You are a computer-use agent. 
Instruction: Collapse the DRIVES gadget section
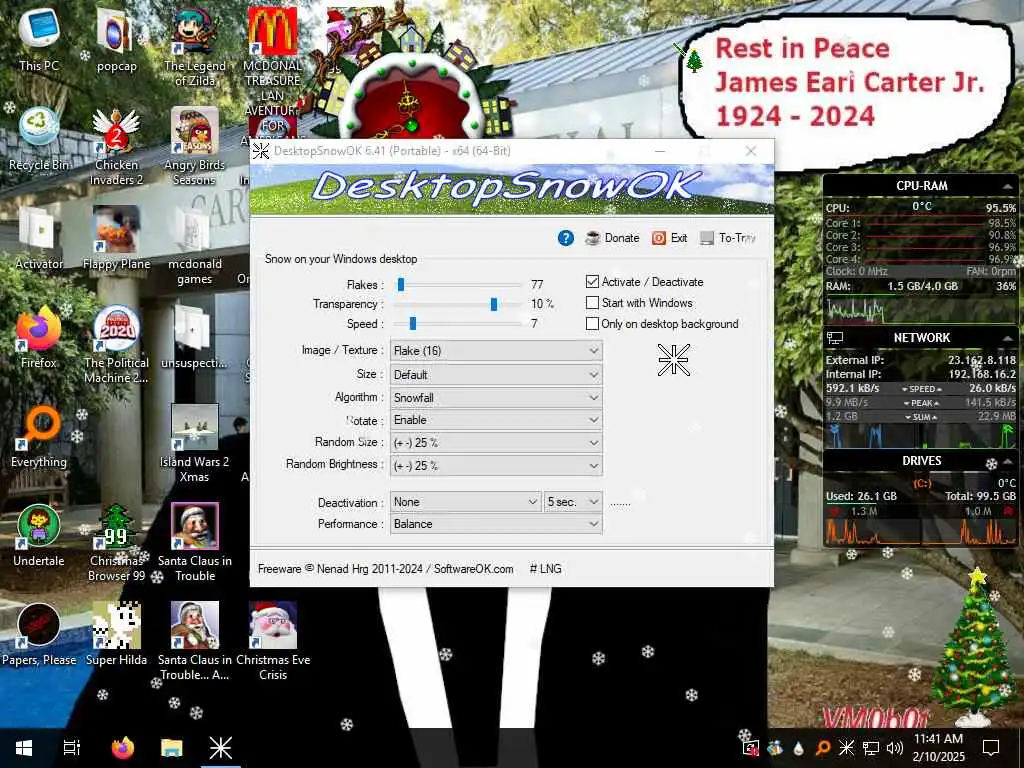tap(1006, 461)
